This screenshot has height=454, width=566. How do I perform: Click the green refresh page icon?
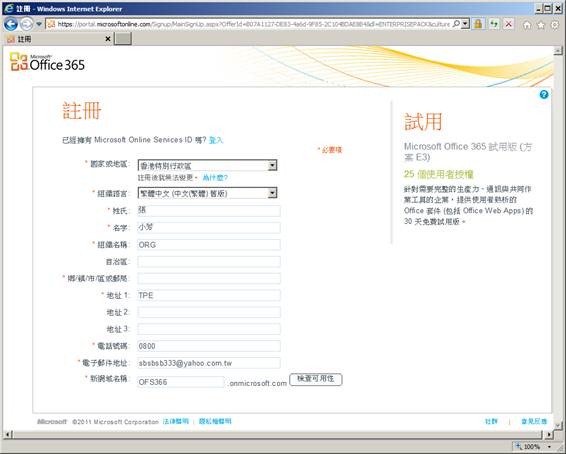(x=494, y=24)
